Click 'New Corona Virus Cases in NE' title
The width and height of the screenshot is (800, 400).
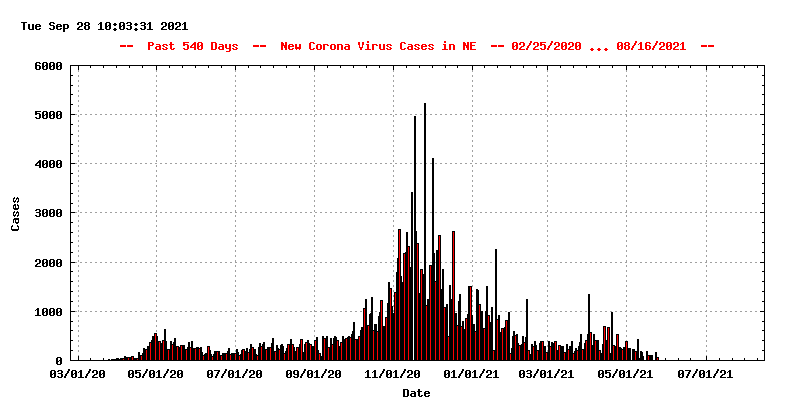point(378,46)
